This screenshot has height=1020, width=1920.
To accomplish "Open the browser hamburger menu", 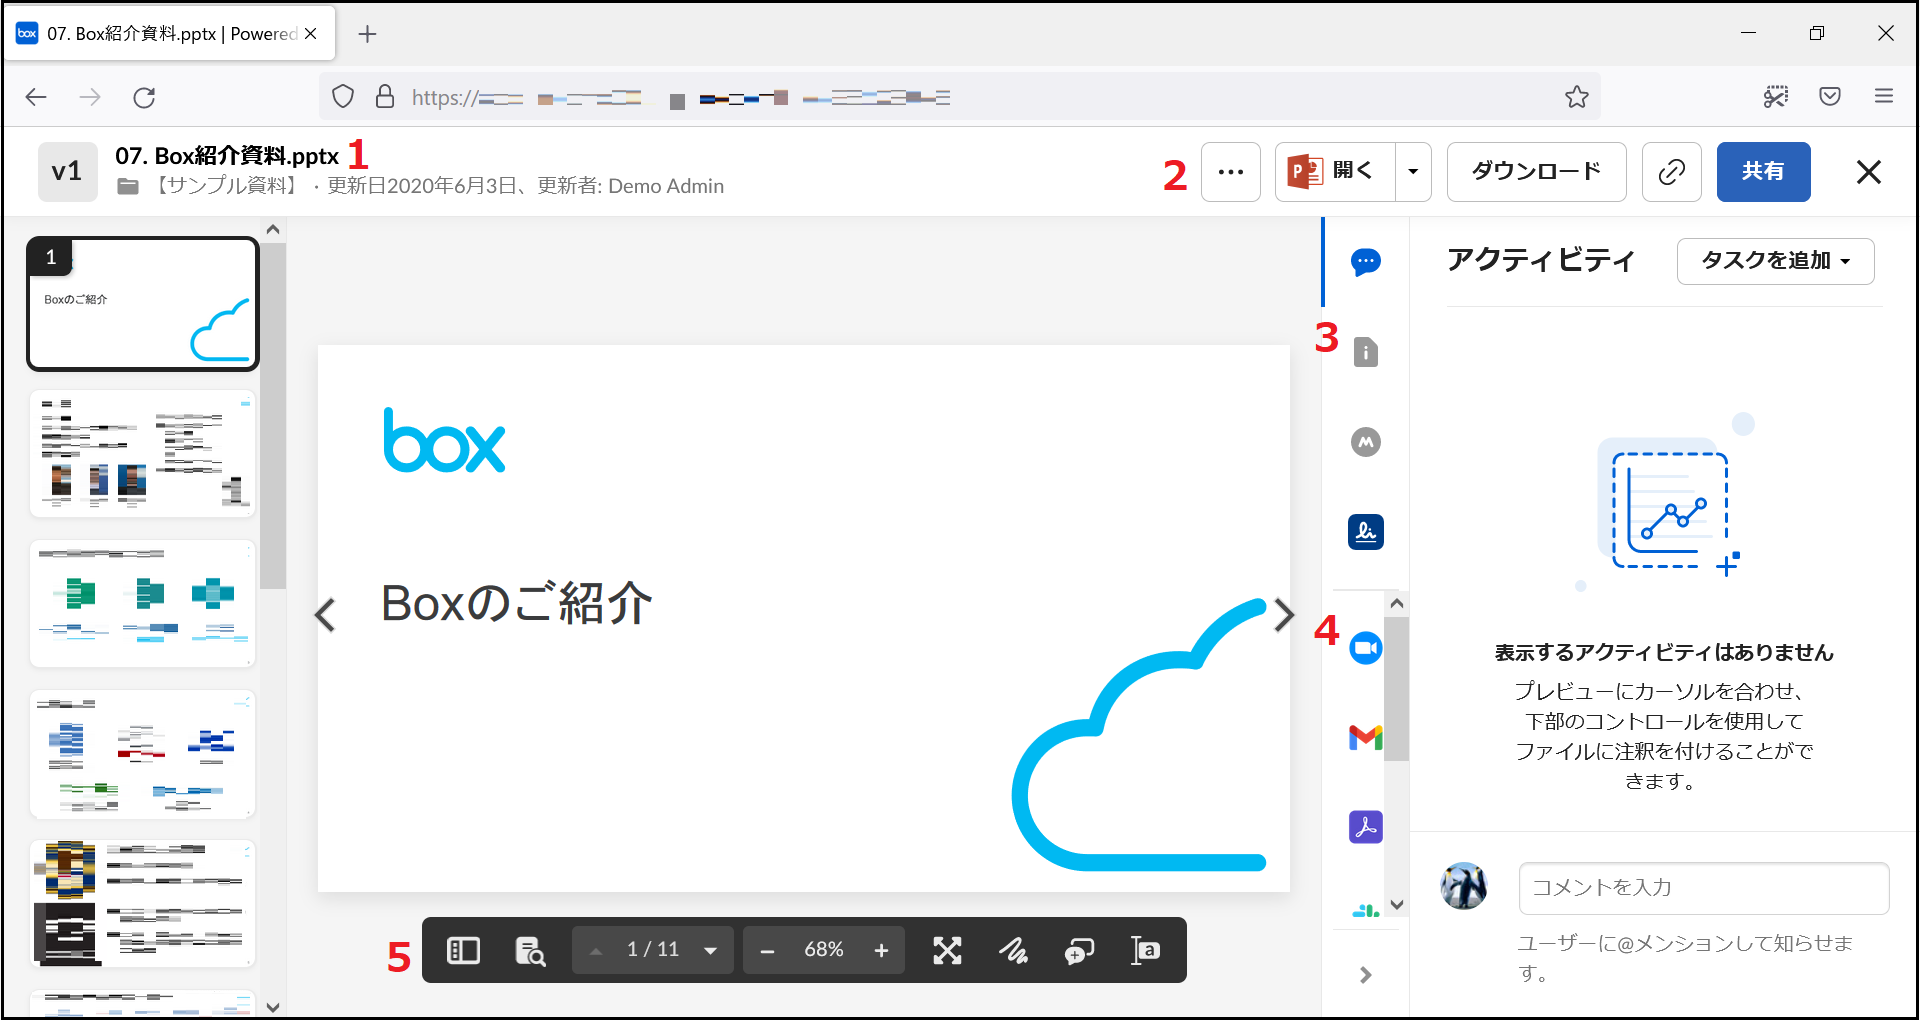I will click(x=1884, y=96).
